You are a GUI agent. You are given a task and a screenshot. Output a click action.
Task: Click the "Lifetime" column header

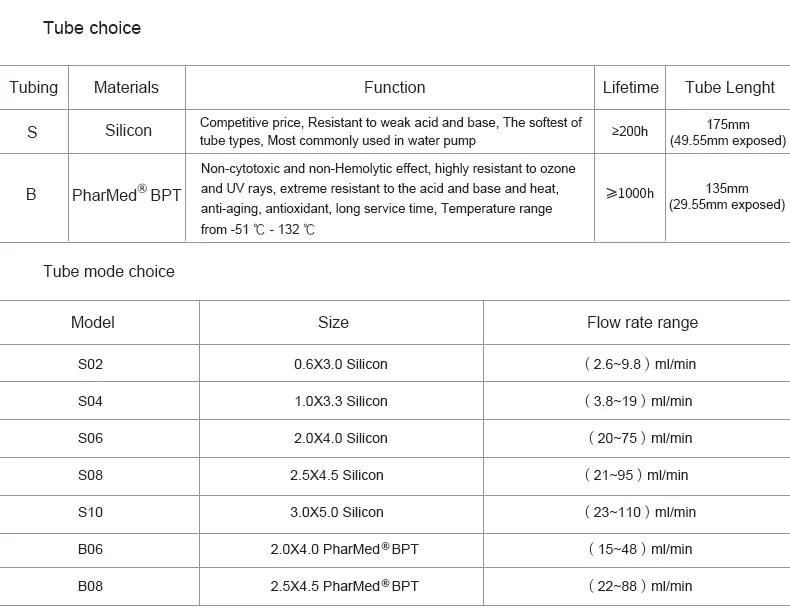click(630, 88)
